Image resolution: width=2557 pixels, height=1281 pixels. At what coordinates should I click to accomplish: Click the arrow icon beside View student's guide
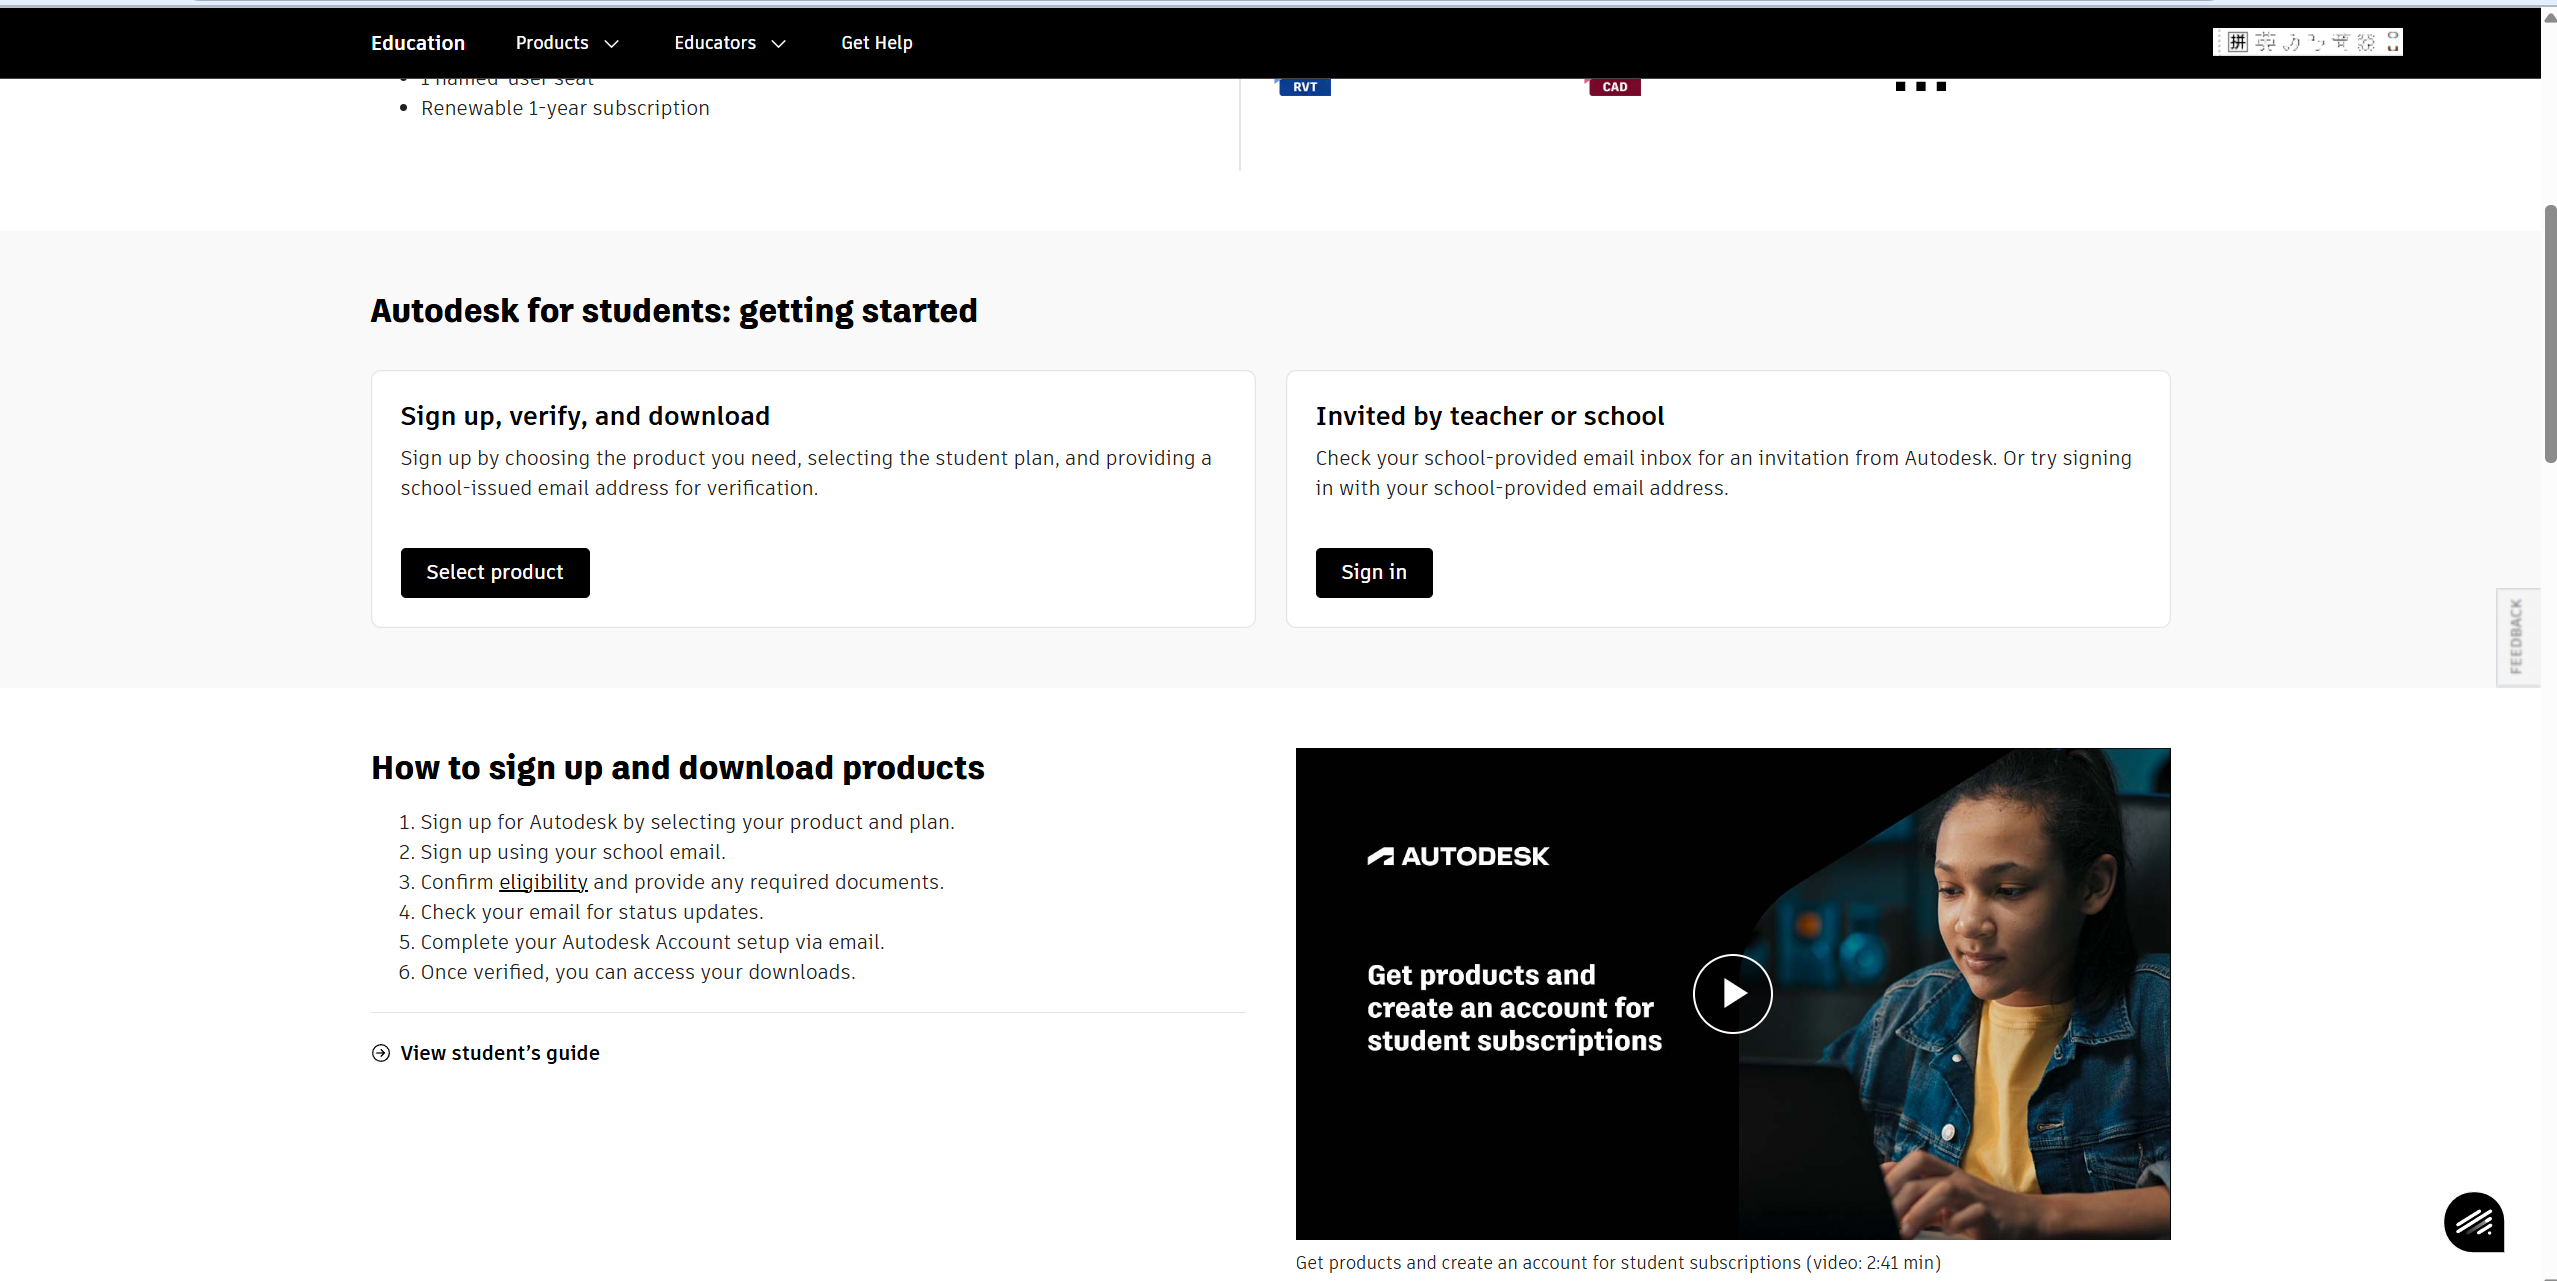coord(381,1053)
